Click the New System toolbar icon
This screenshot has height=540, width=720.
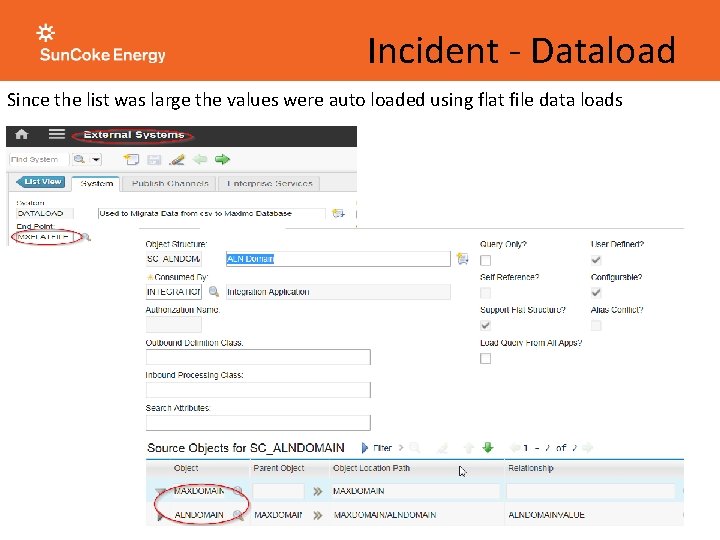131,159
